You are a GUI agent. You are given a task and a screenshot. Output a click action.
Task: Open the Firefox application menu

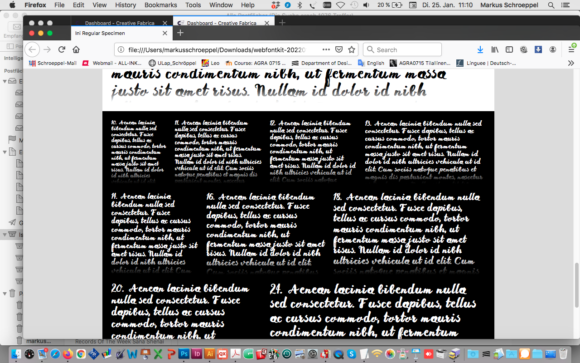click(x=35, y=5)
